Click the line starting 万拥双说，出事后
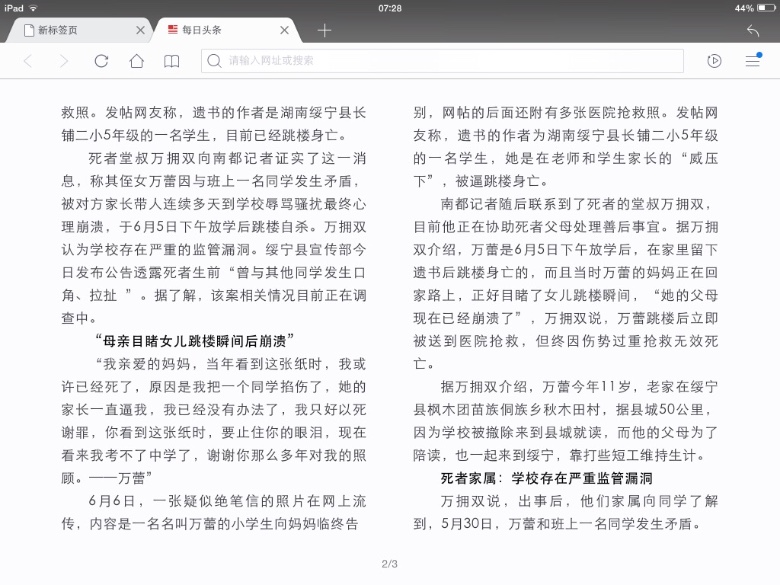780x585 pixels. [579, 501]
